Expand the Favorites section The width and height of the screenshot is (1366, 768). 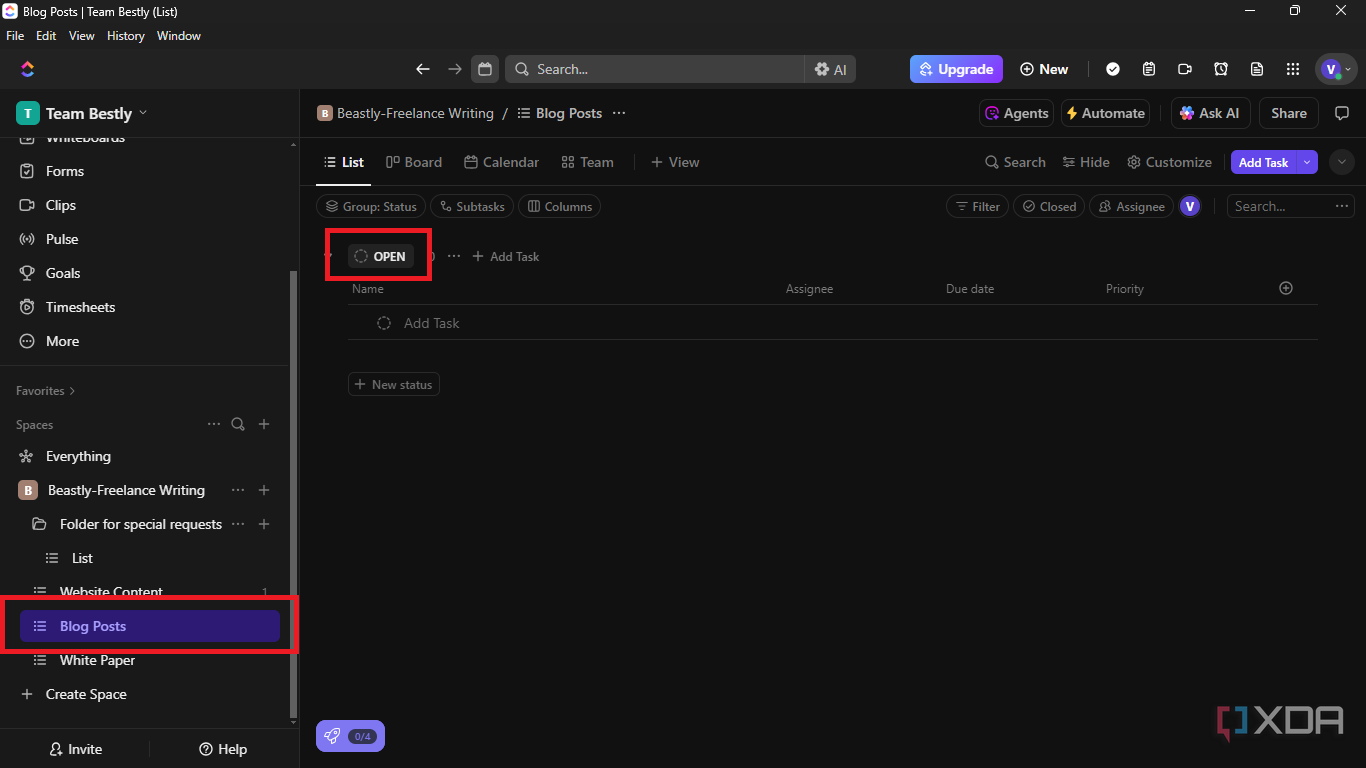[45, 391]
